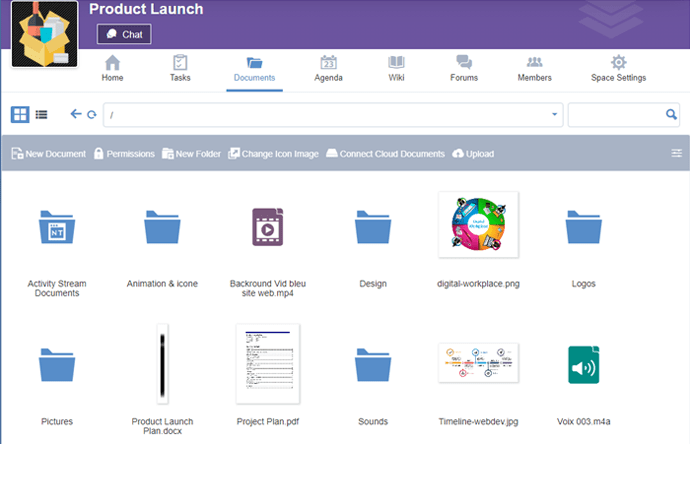Viewport: 690px width, 477px height.
Task: Click the Upload button
Action: point(473,154)
